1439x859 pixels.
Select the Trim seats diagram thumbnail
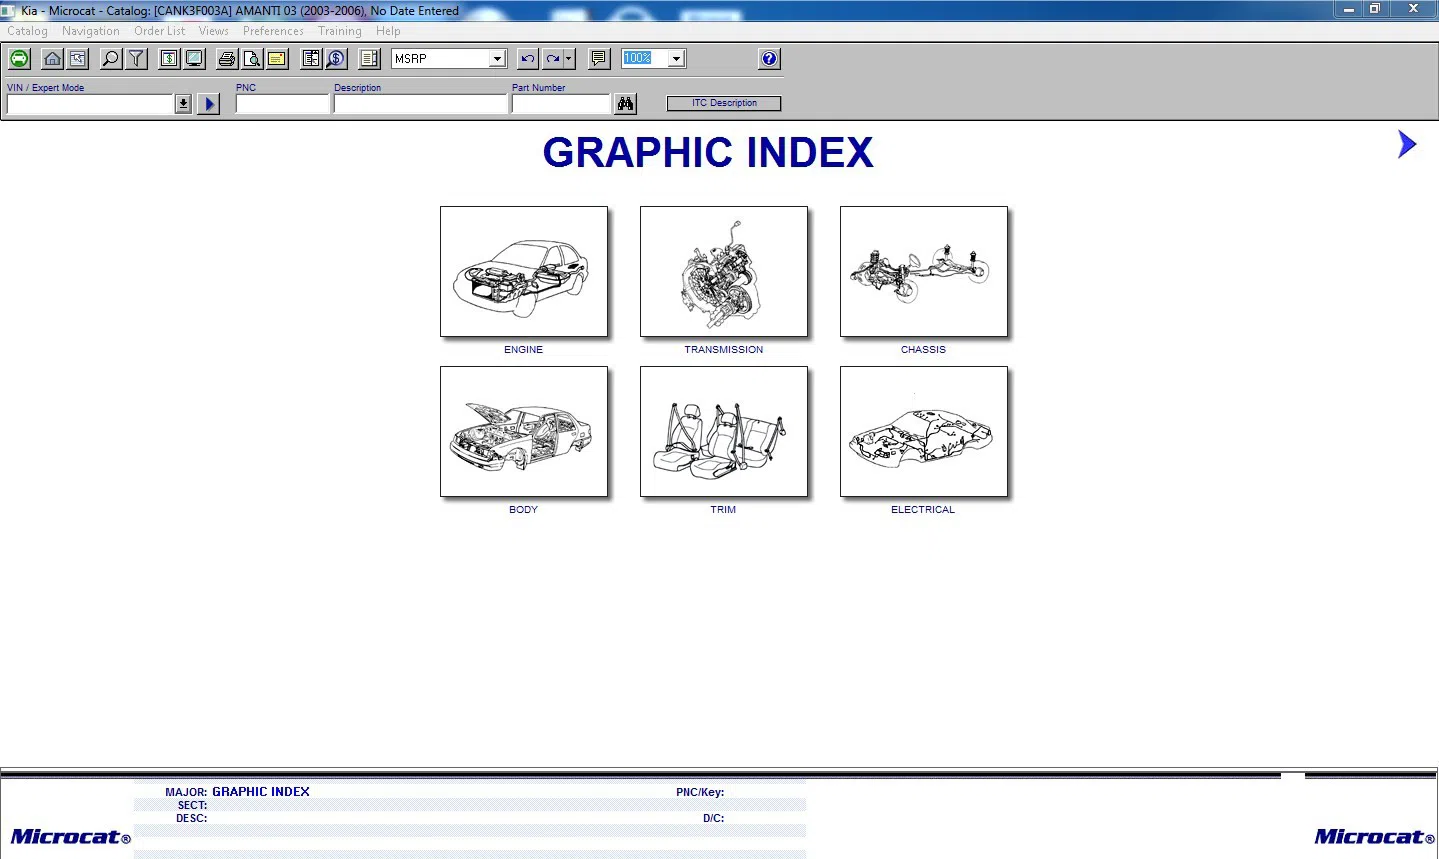[724, 432]
